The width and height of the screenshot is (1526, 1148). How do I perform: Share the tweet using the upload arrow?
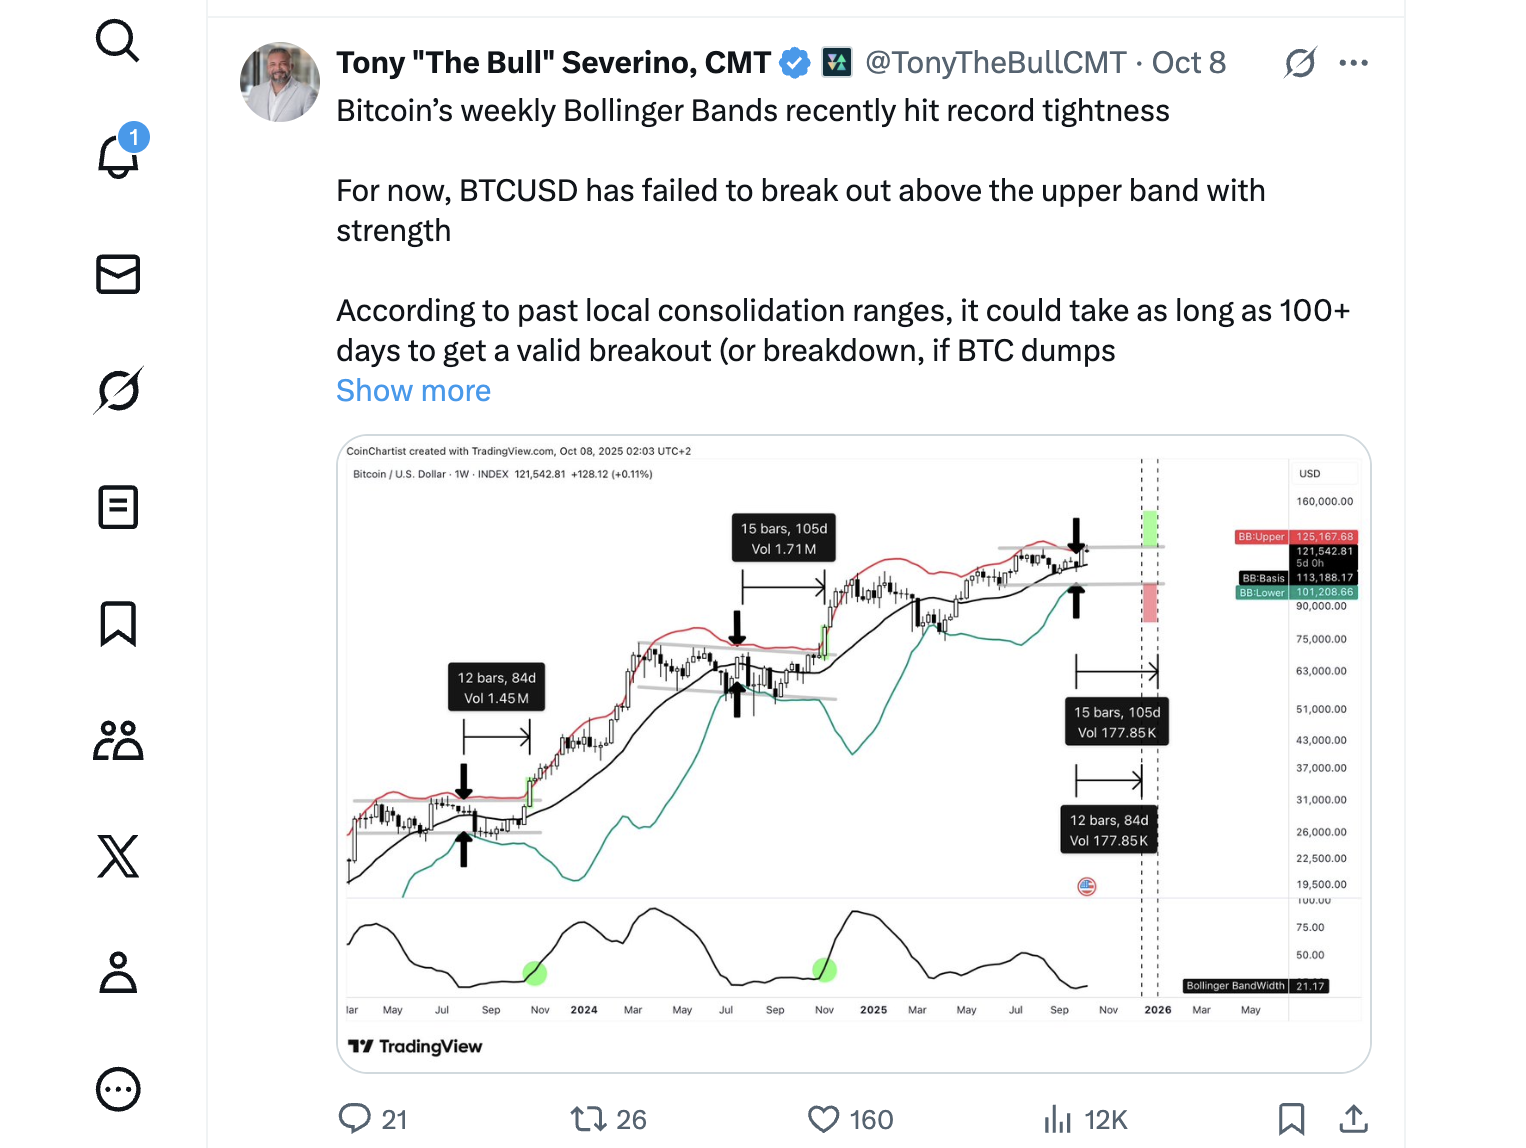click(1353, 1119)
